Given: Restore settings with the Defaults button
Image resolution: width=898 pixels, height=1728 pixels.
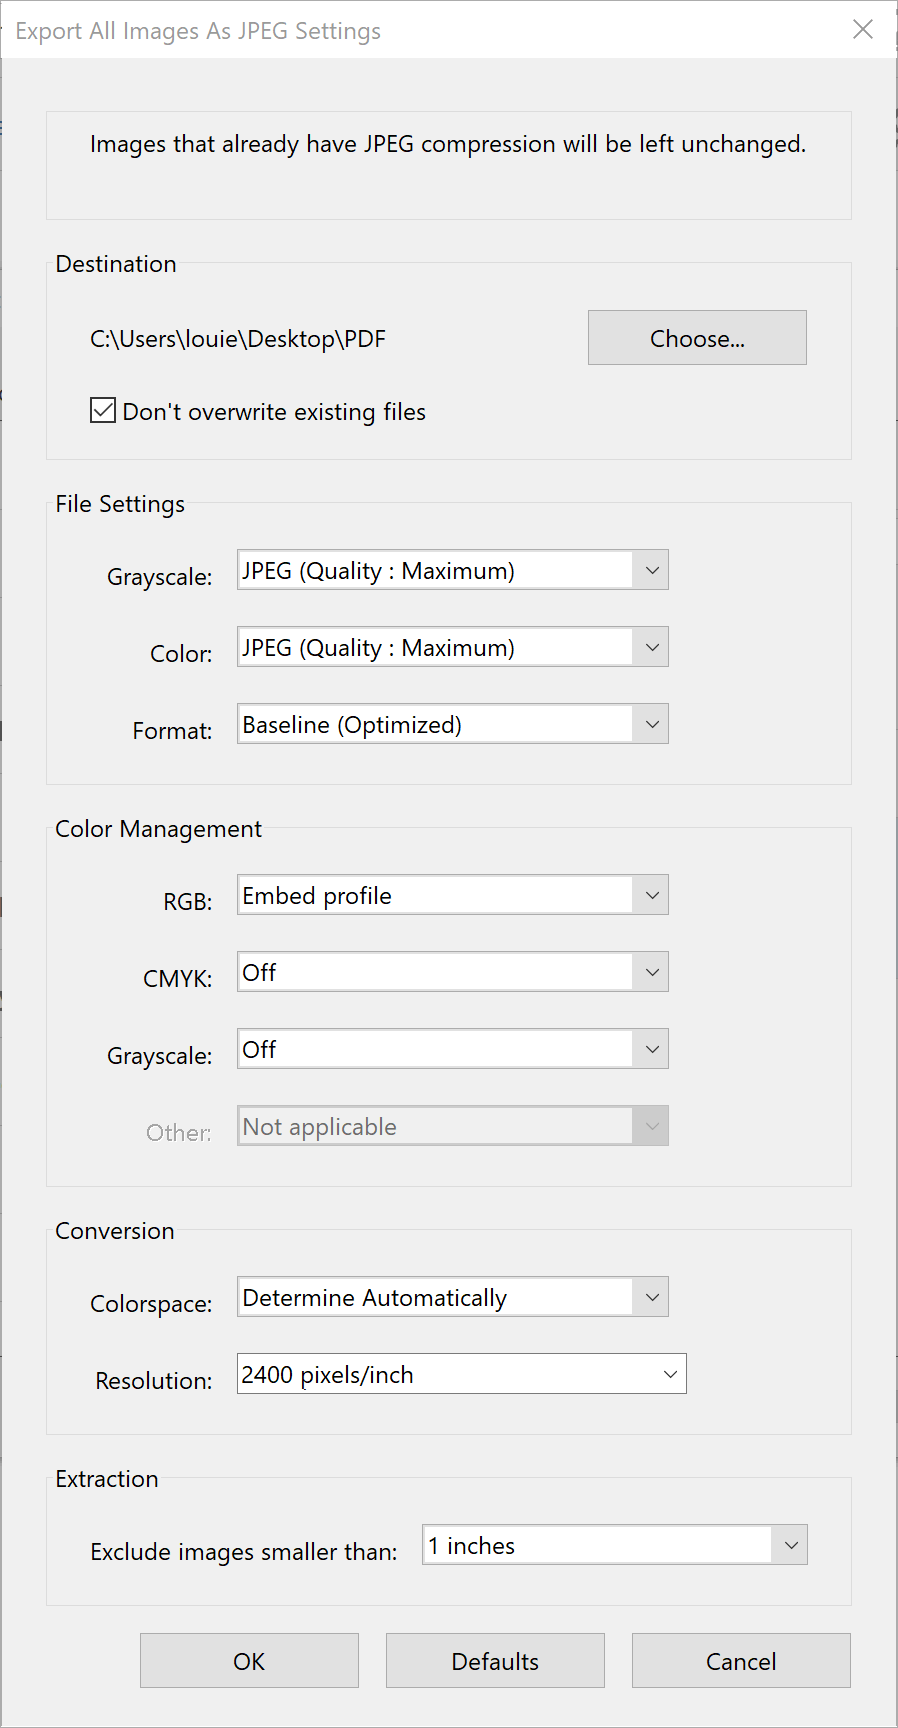Looking at the screenshot, I should click(x=495, y=1661).
